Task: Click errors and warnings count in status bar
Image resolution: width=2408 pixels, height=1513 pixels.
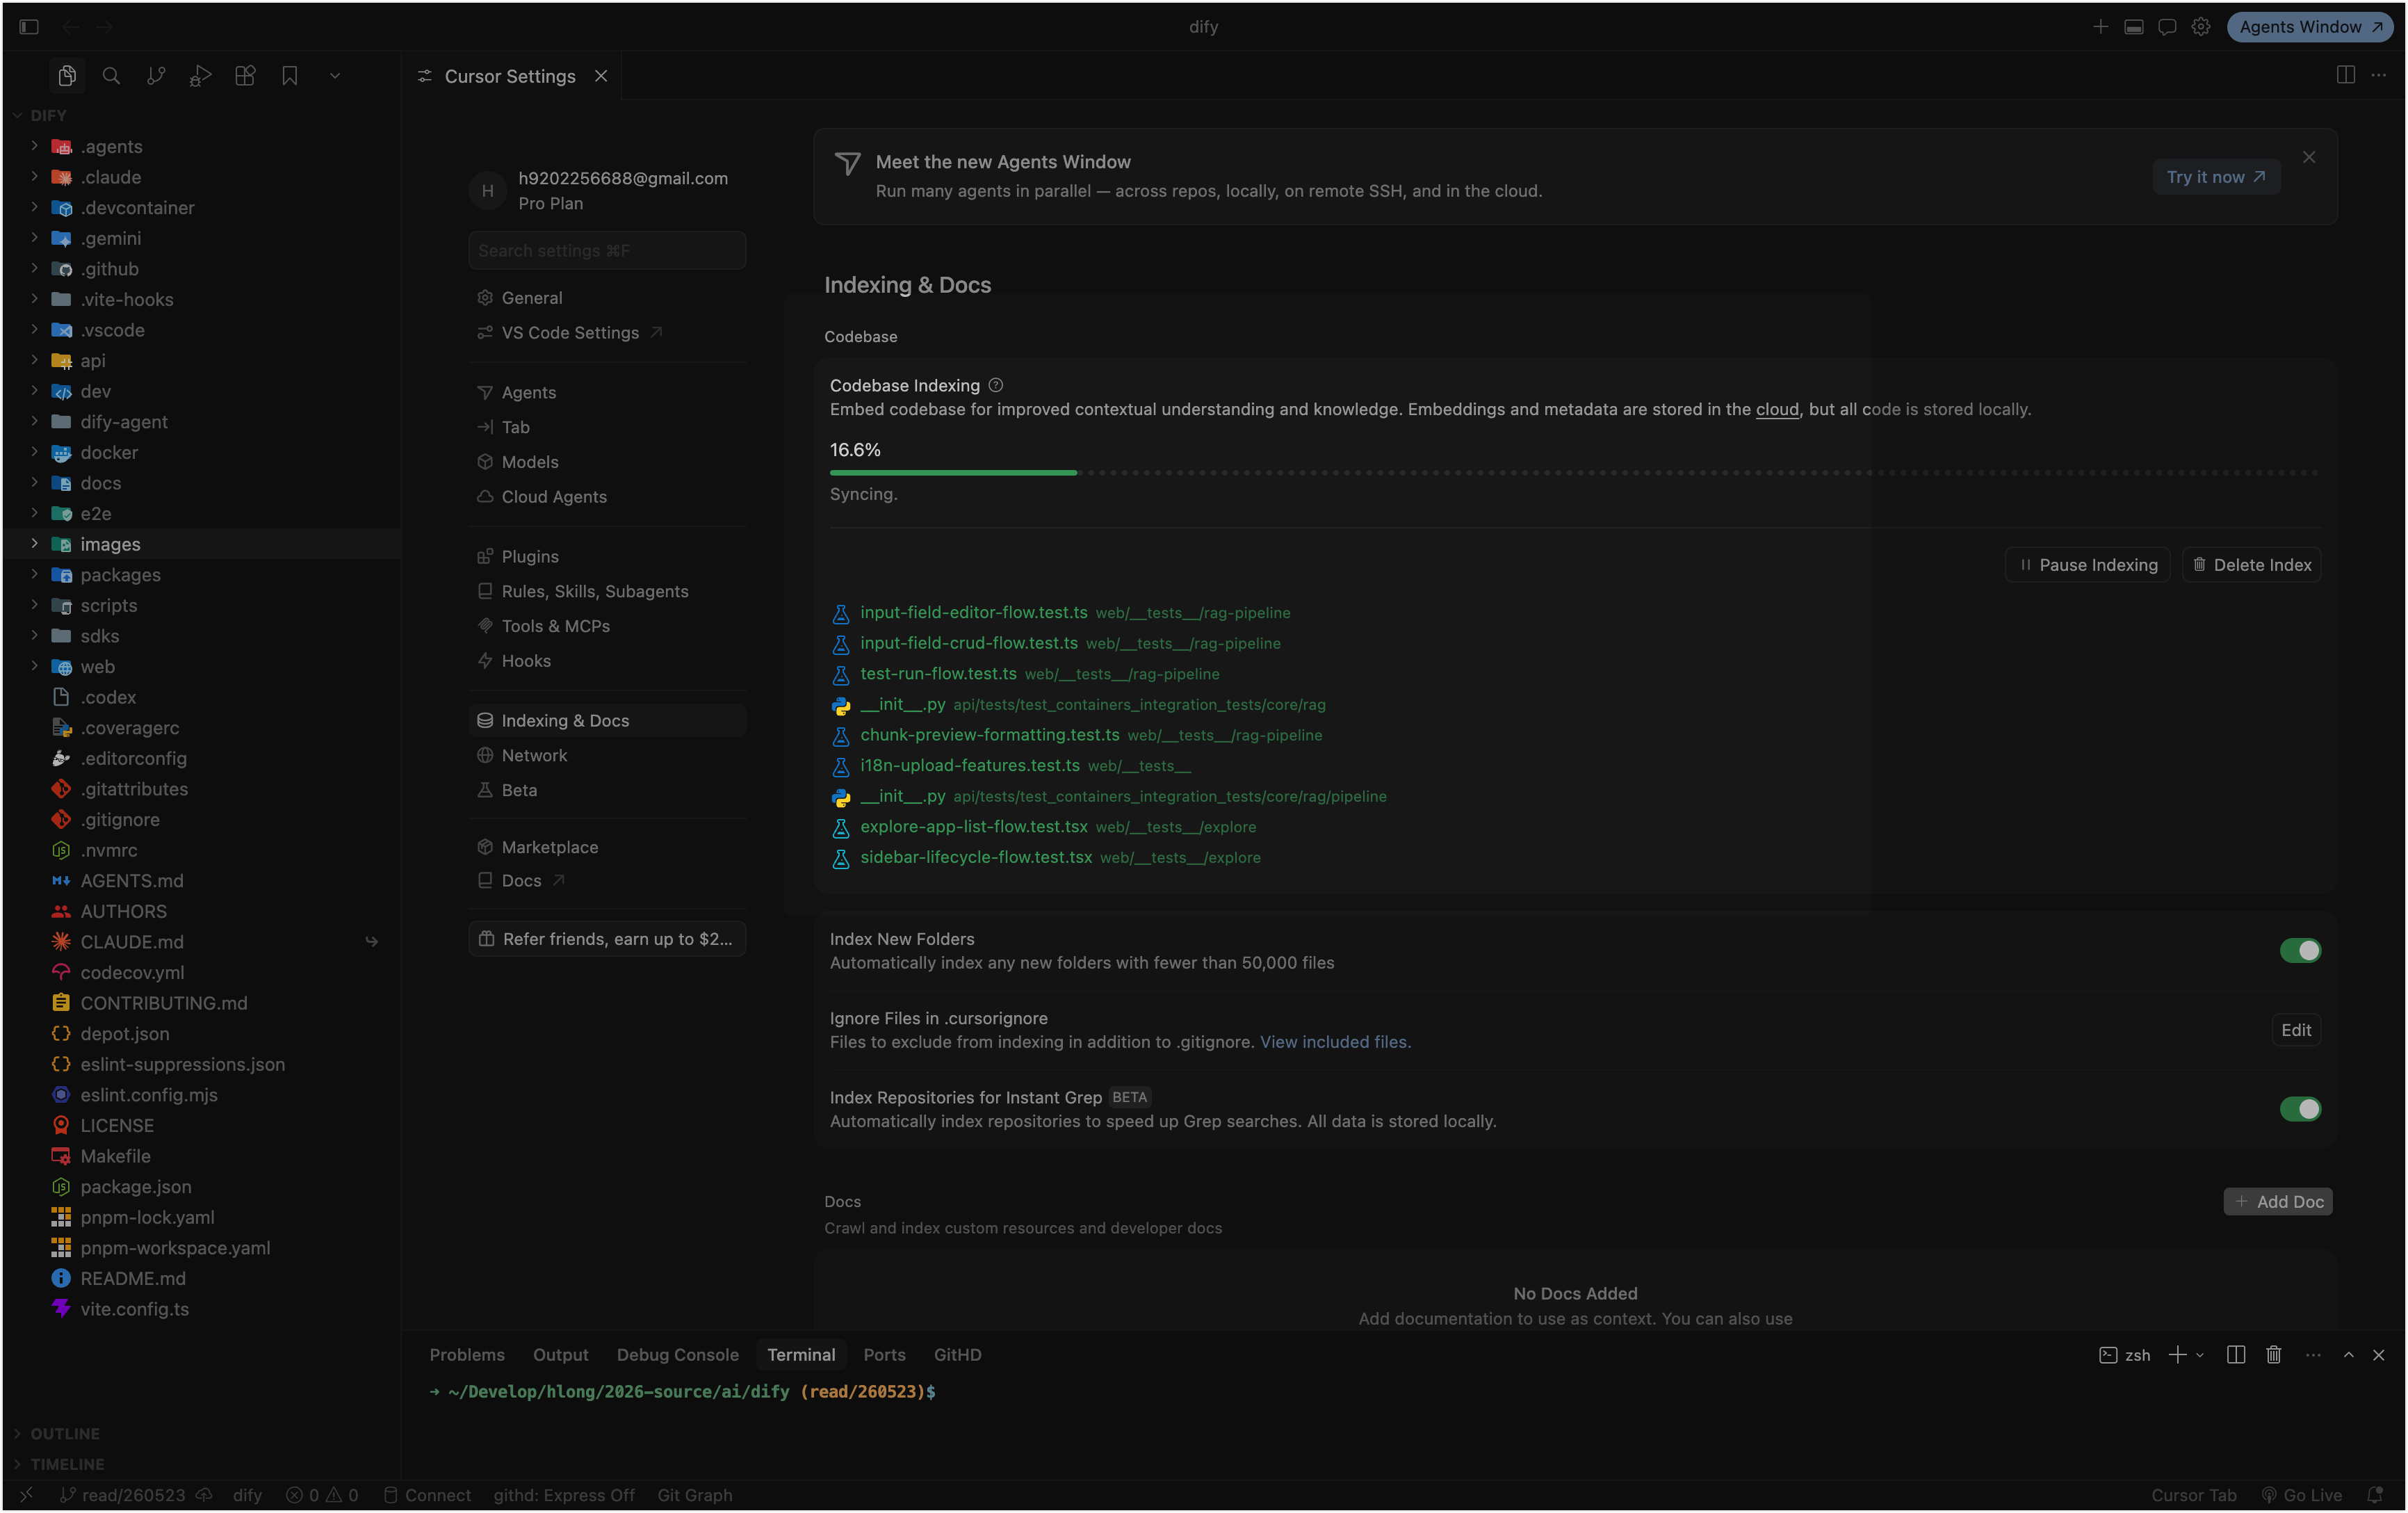Action: [322, 1495]
